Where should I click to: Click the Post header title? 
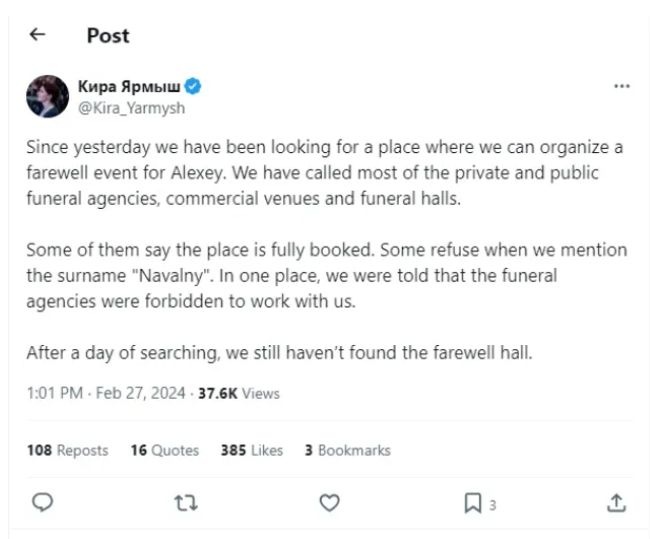coord(108,36)
